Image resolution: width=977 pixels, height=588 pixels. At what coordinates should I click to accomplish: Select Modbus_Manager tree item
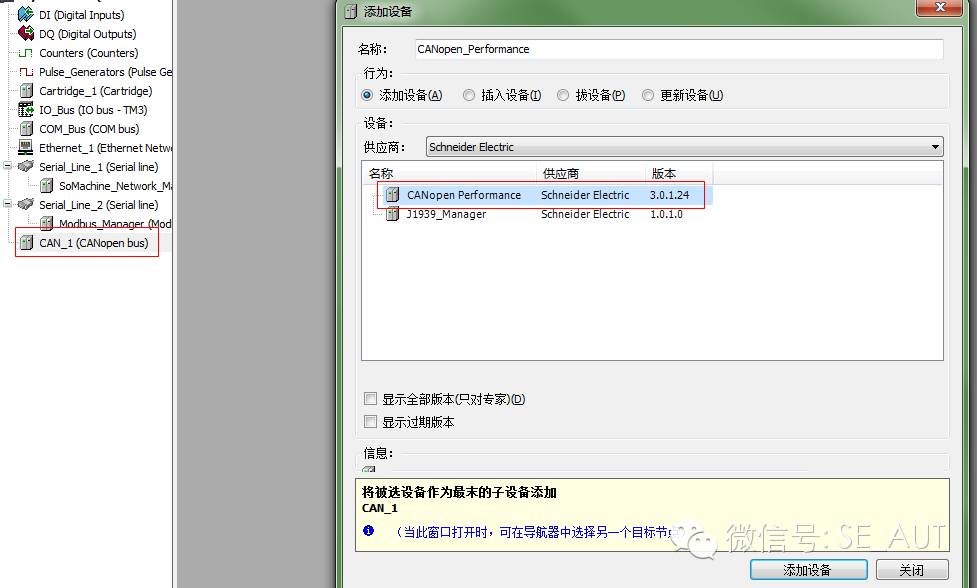click(115, 224)
